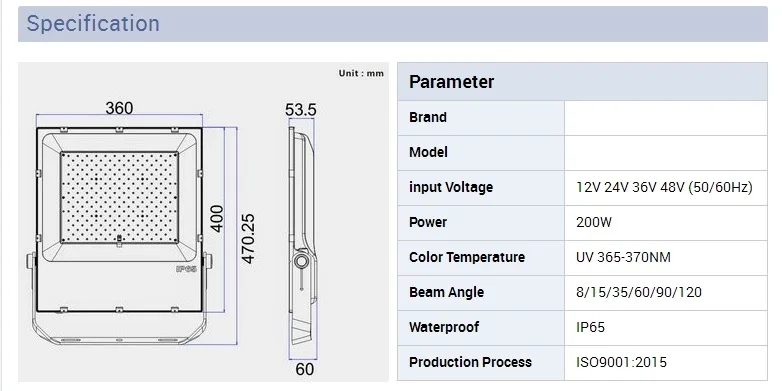
Task: Click the floodlight front-view LED panel drawing
Action: (x=119, y=197)
